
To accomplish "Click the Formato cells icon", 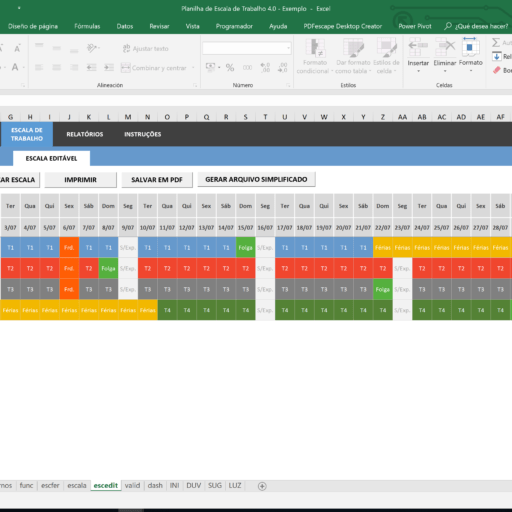I will [x=470, y=47].
